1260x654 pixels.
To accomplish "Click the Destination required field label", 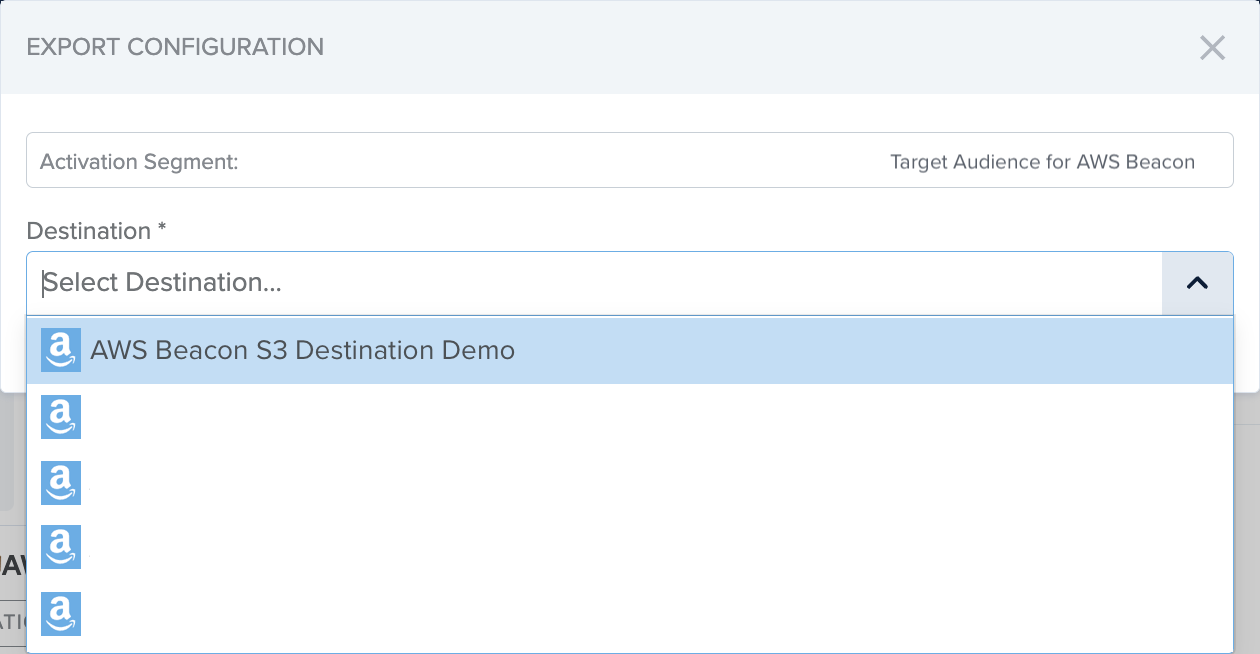I will click(96, 231).
